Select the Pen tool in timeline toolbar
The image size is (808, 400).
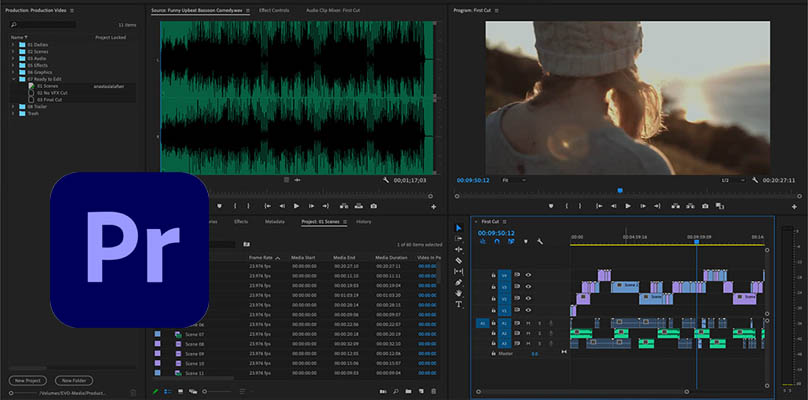point(459,282)
